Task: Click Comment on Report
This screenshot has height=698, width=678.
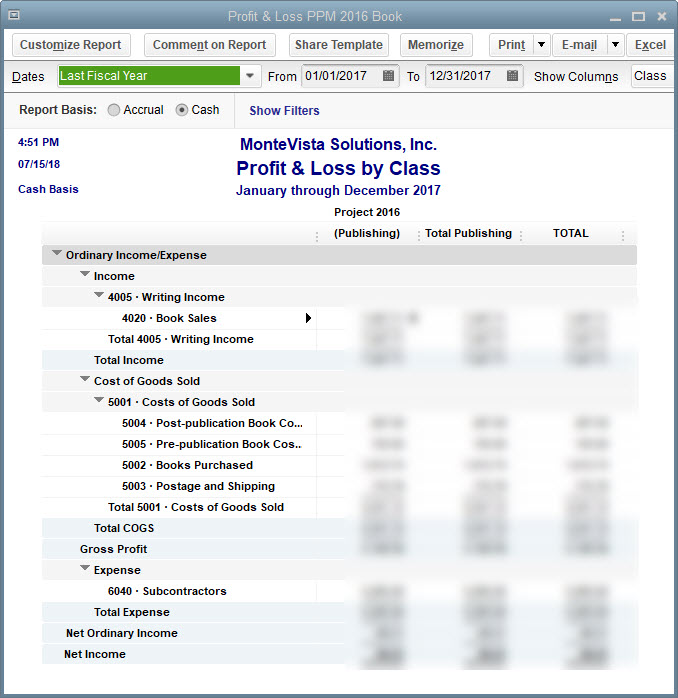Action: pyautogui.click(x=210, y=45)
